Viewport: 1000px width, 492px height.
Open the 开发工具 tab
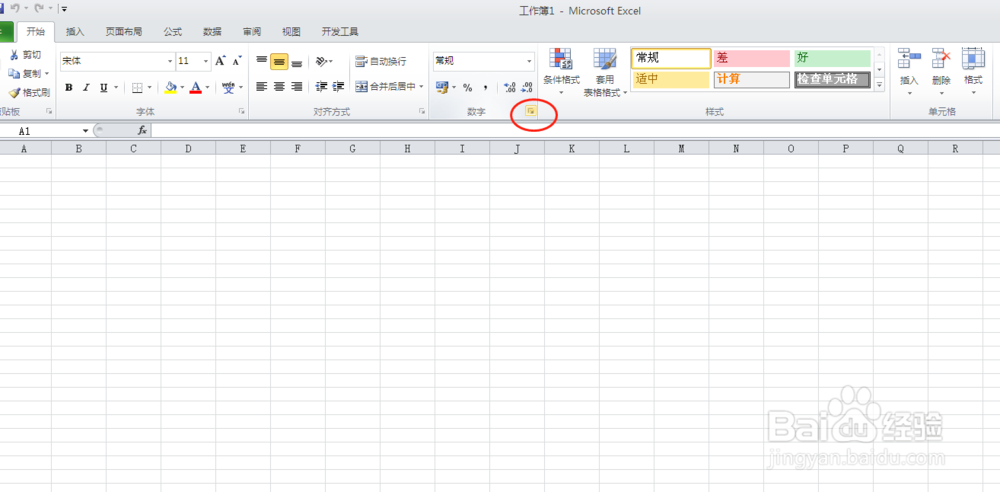[340, 32]
